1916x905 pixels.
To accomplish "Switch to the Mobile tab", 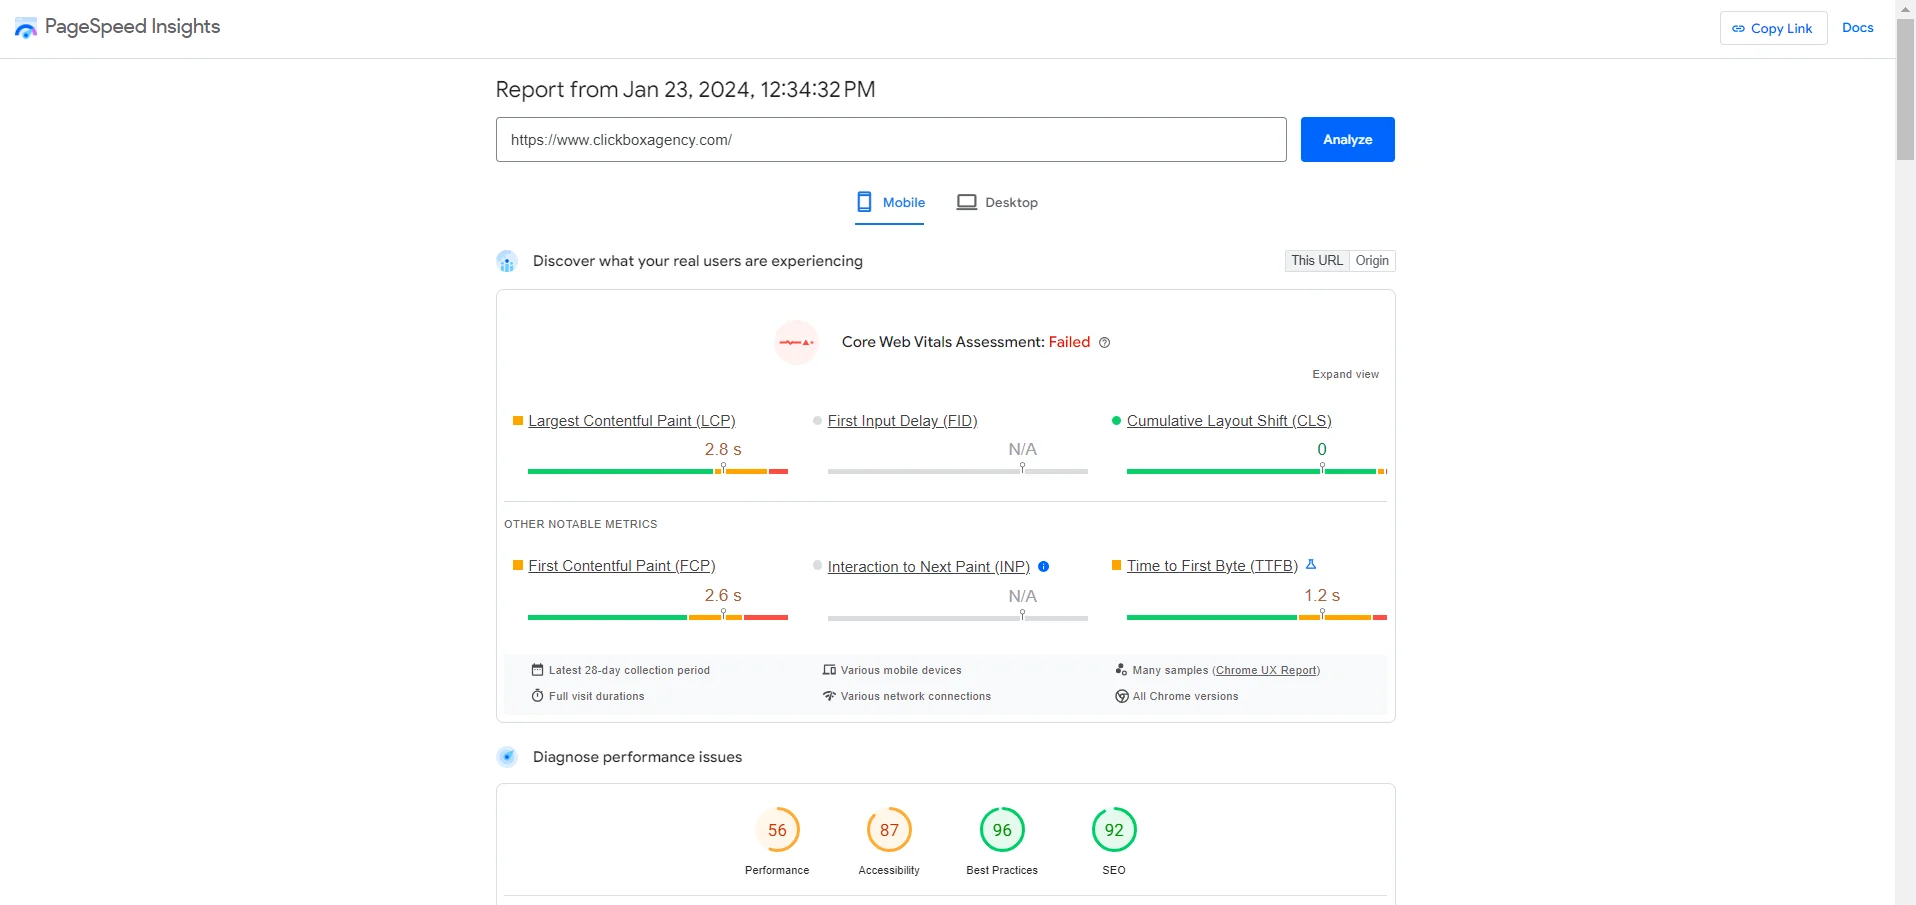I will 890,202.
